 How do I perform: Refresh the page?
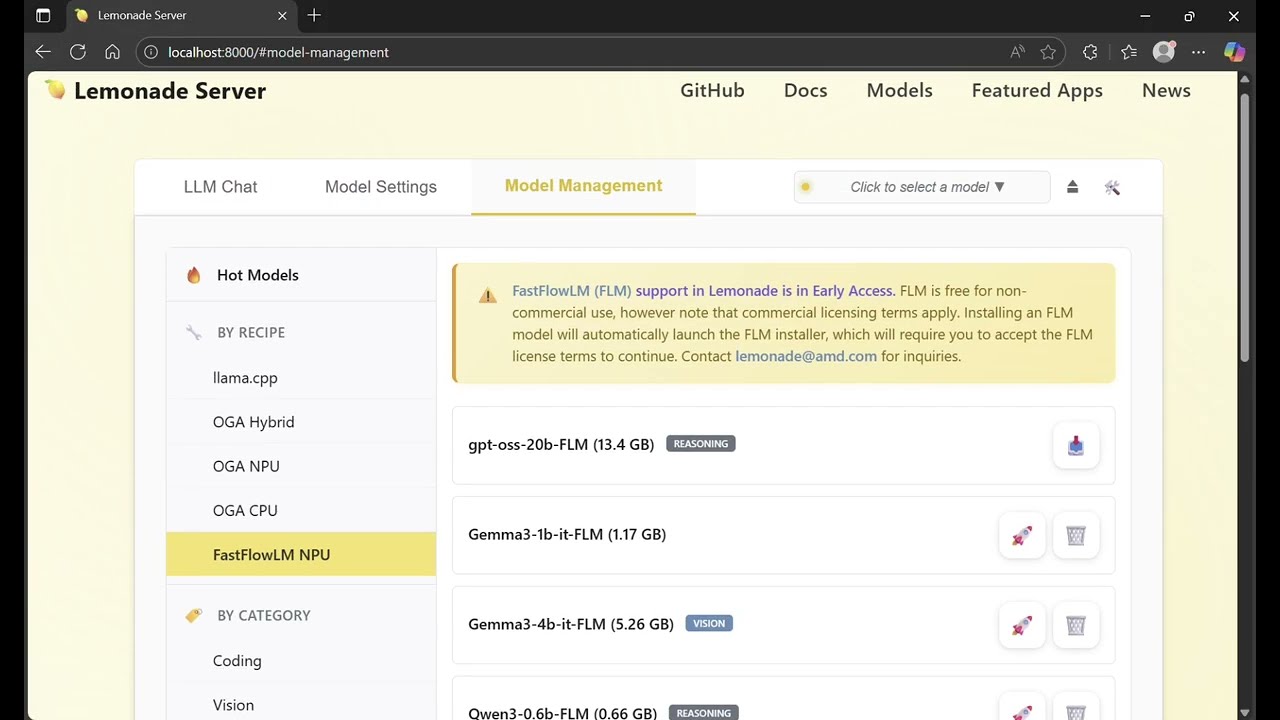tap(77, 52)
